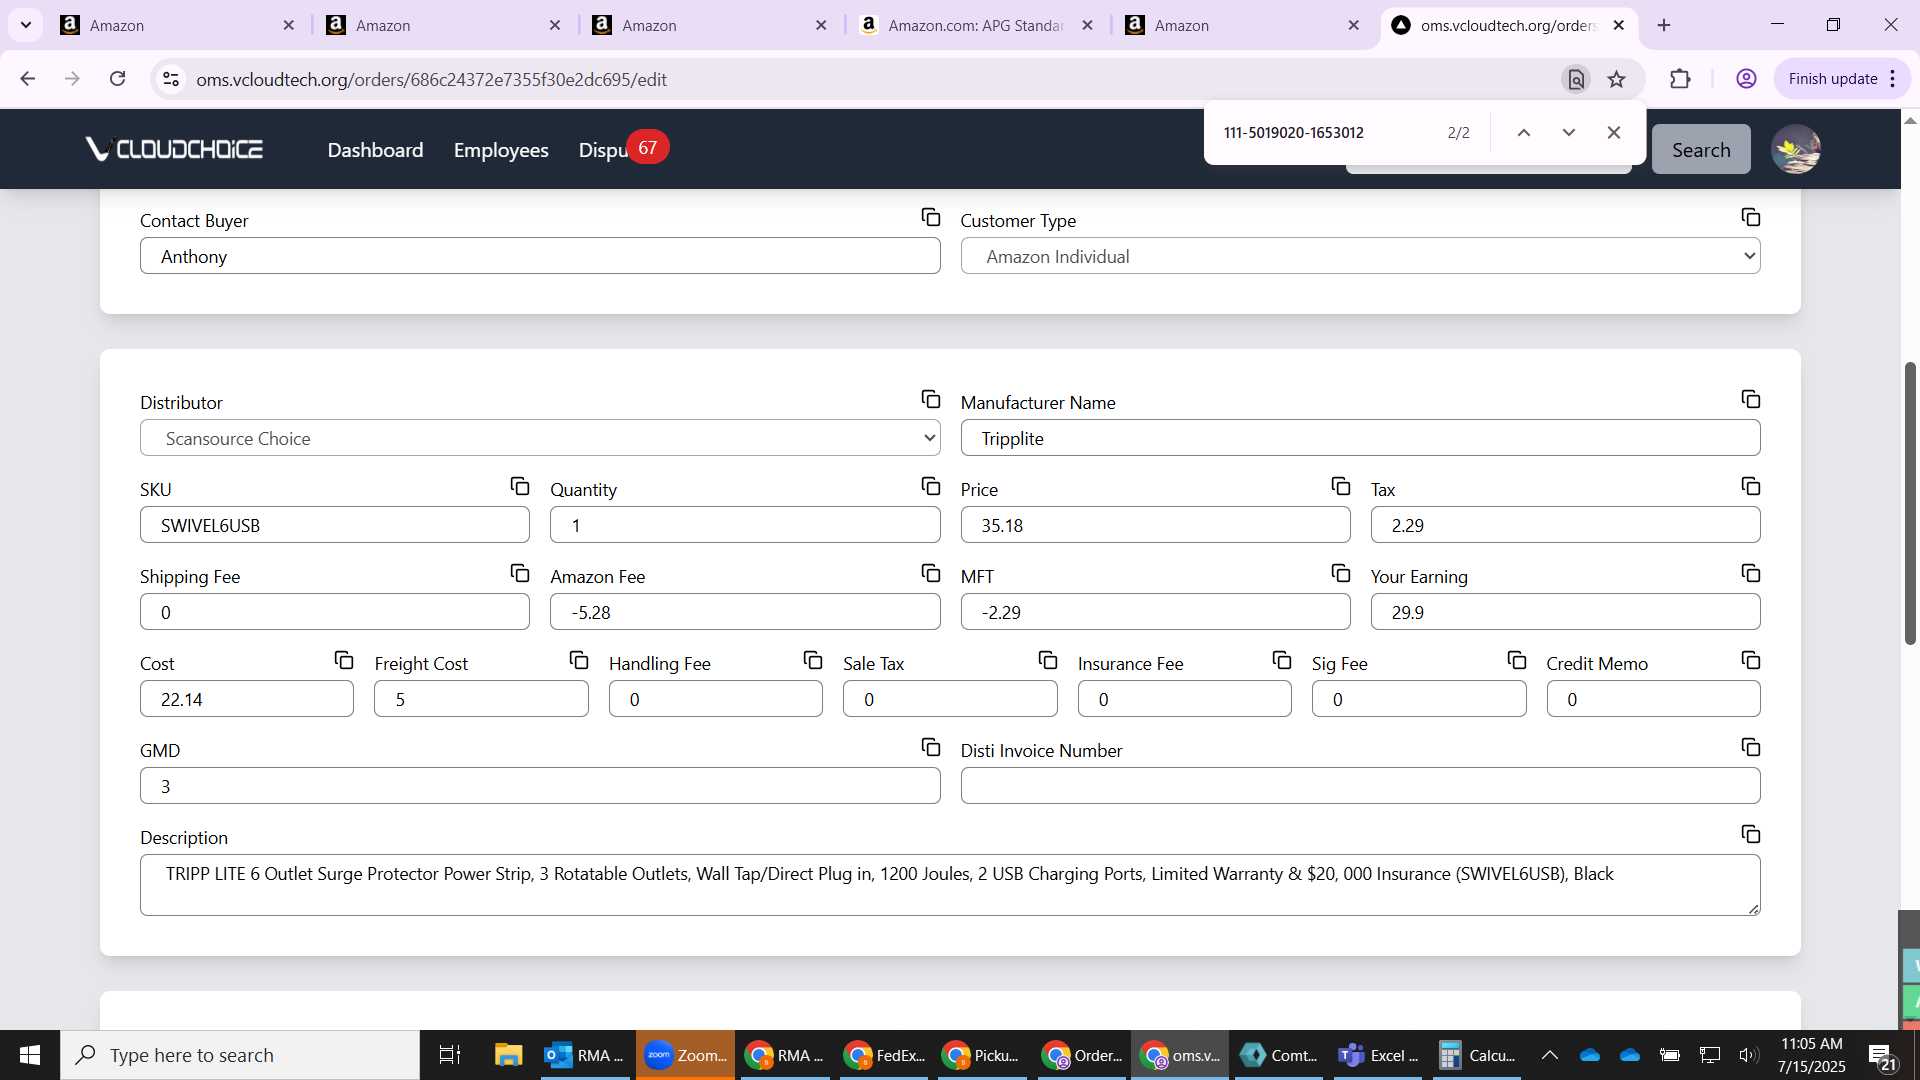Copy the Freight Cost value
1920x1080 pixels.
click(x=578, y=661)
